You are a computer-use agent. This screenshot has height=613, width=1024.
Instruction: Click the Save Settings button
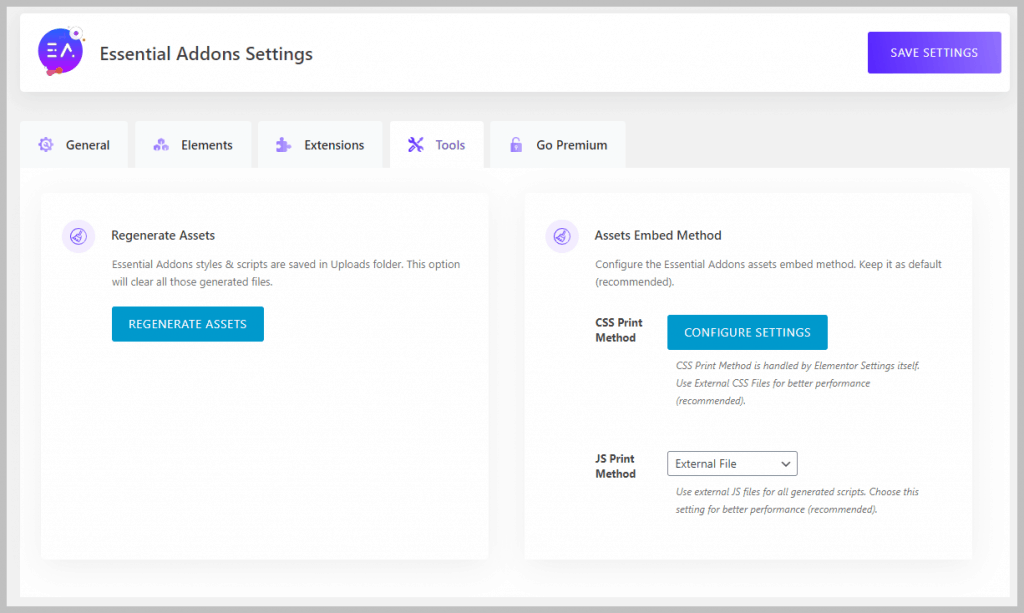[x=934, y=53]
